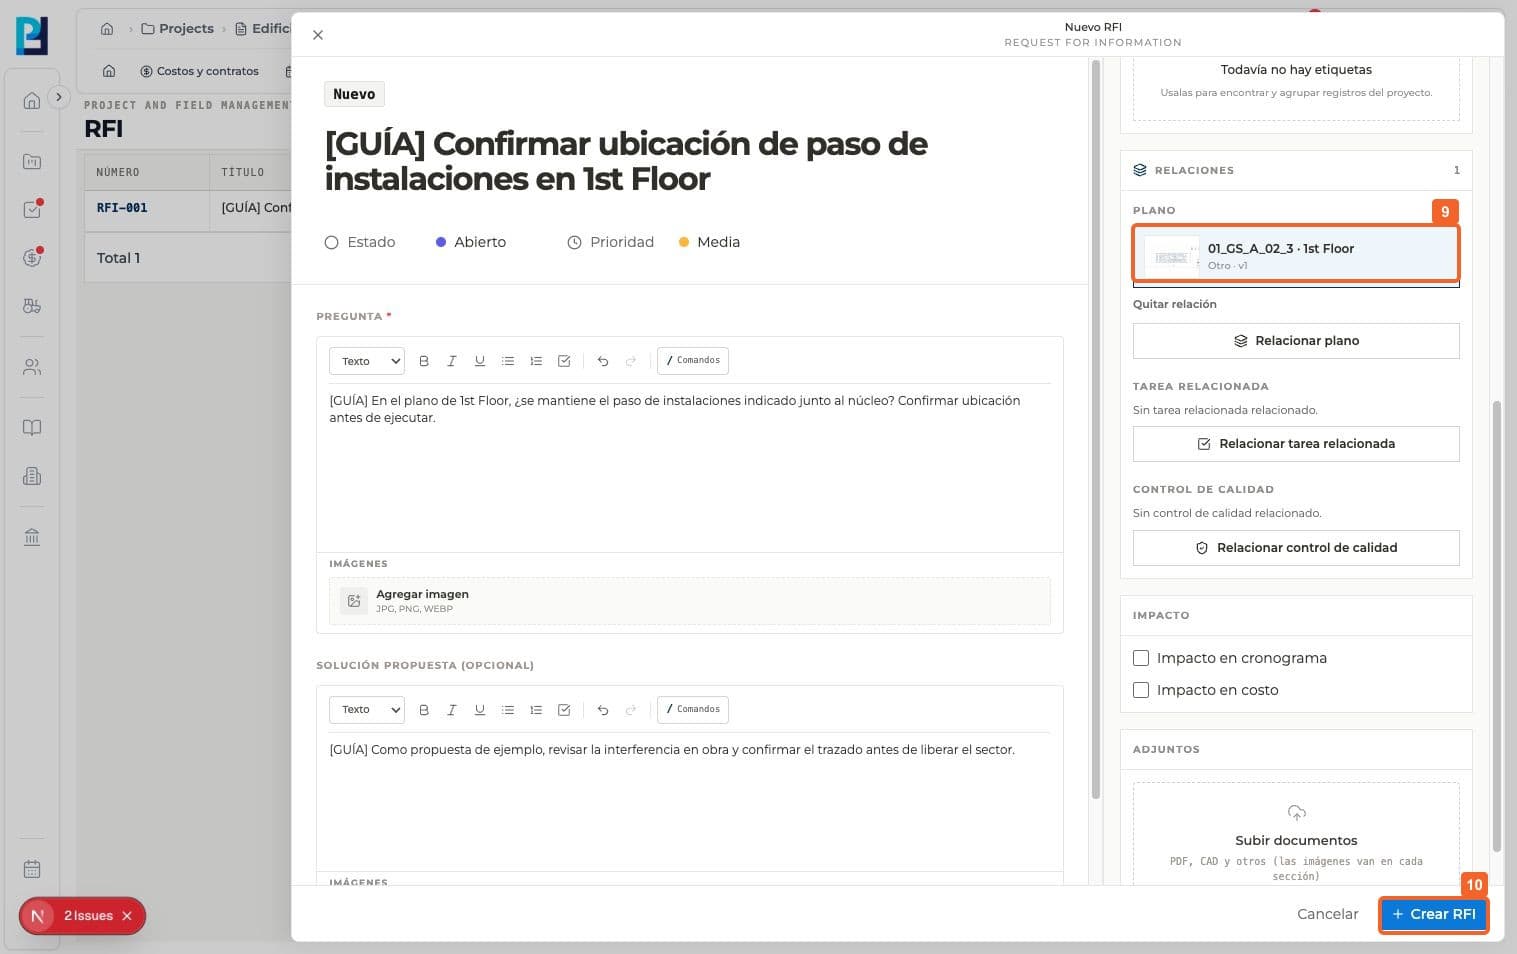Screen dimensions: 1517x954
Task: Open Abierto status selector
Action: tap(471, 242)
